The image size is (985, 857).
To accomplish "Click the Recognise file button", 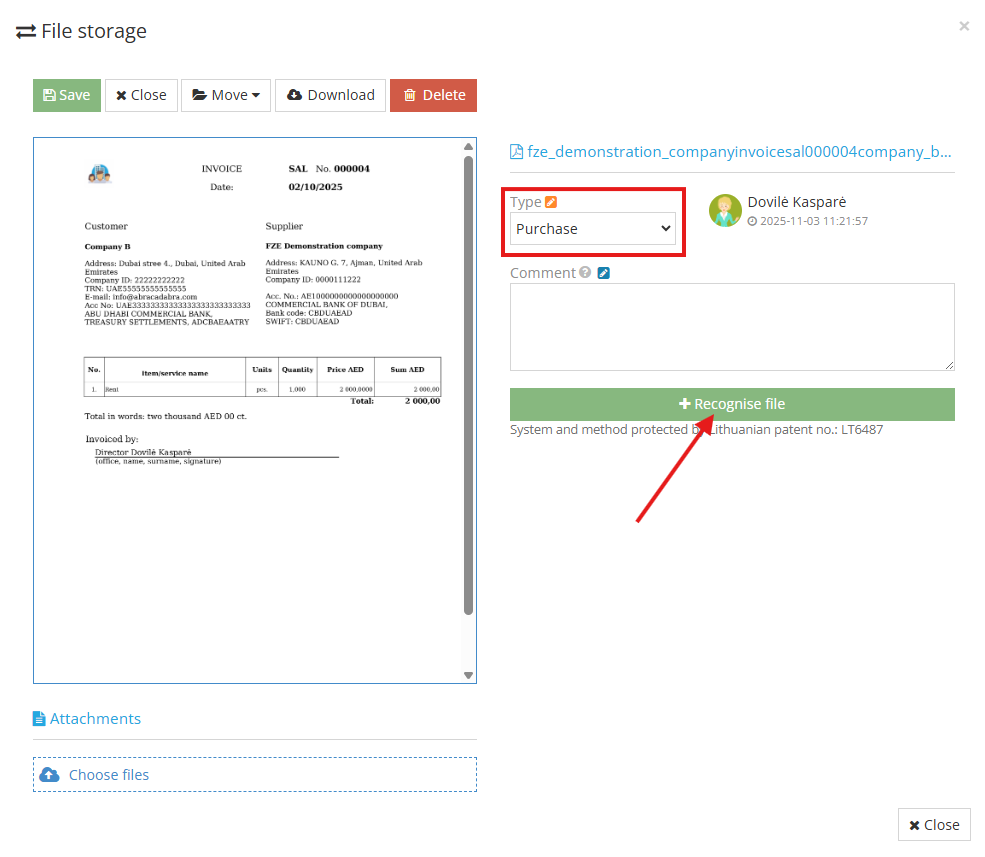I will tap(732, 404).
